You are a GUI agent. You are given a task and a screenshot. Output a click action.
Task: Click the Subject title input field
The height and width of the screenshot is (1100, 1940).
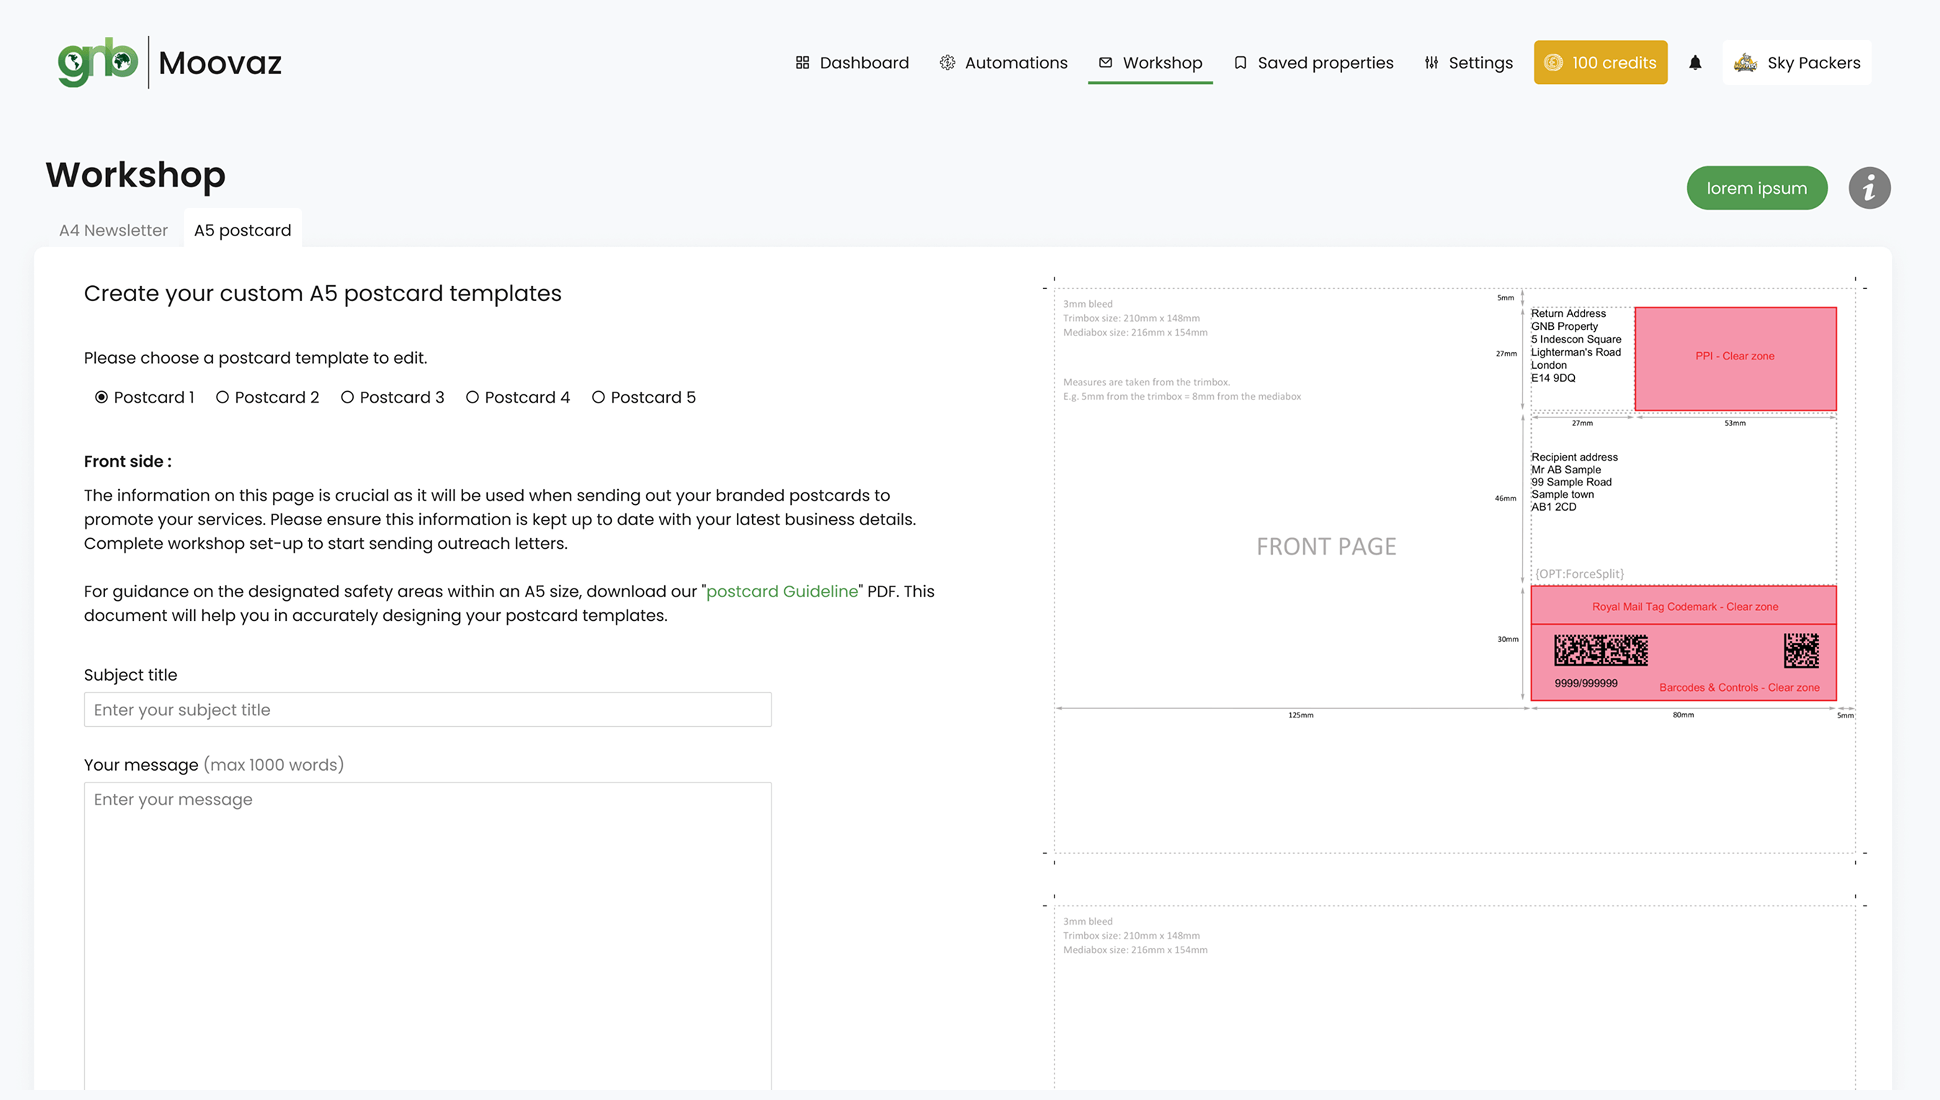[x=427, y=710]
